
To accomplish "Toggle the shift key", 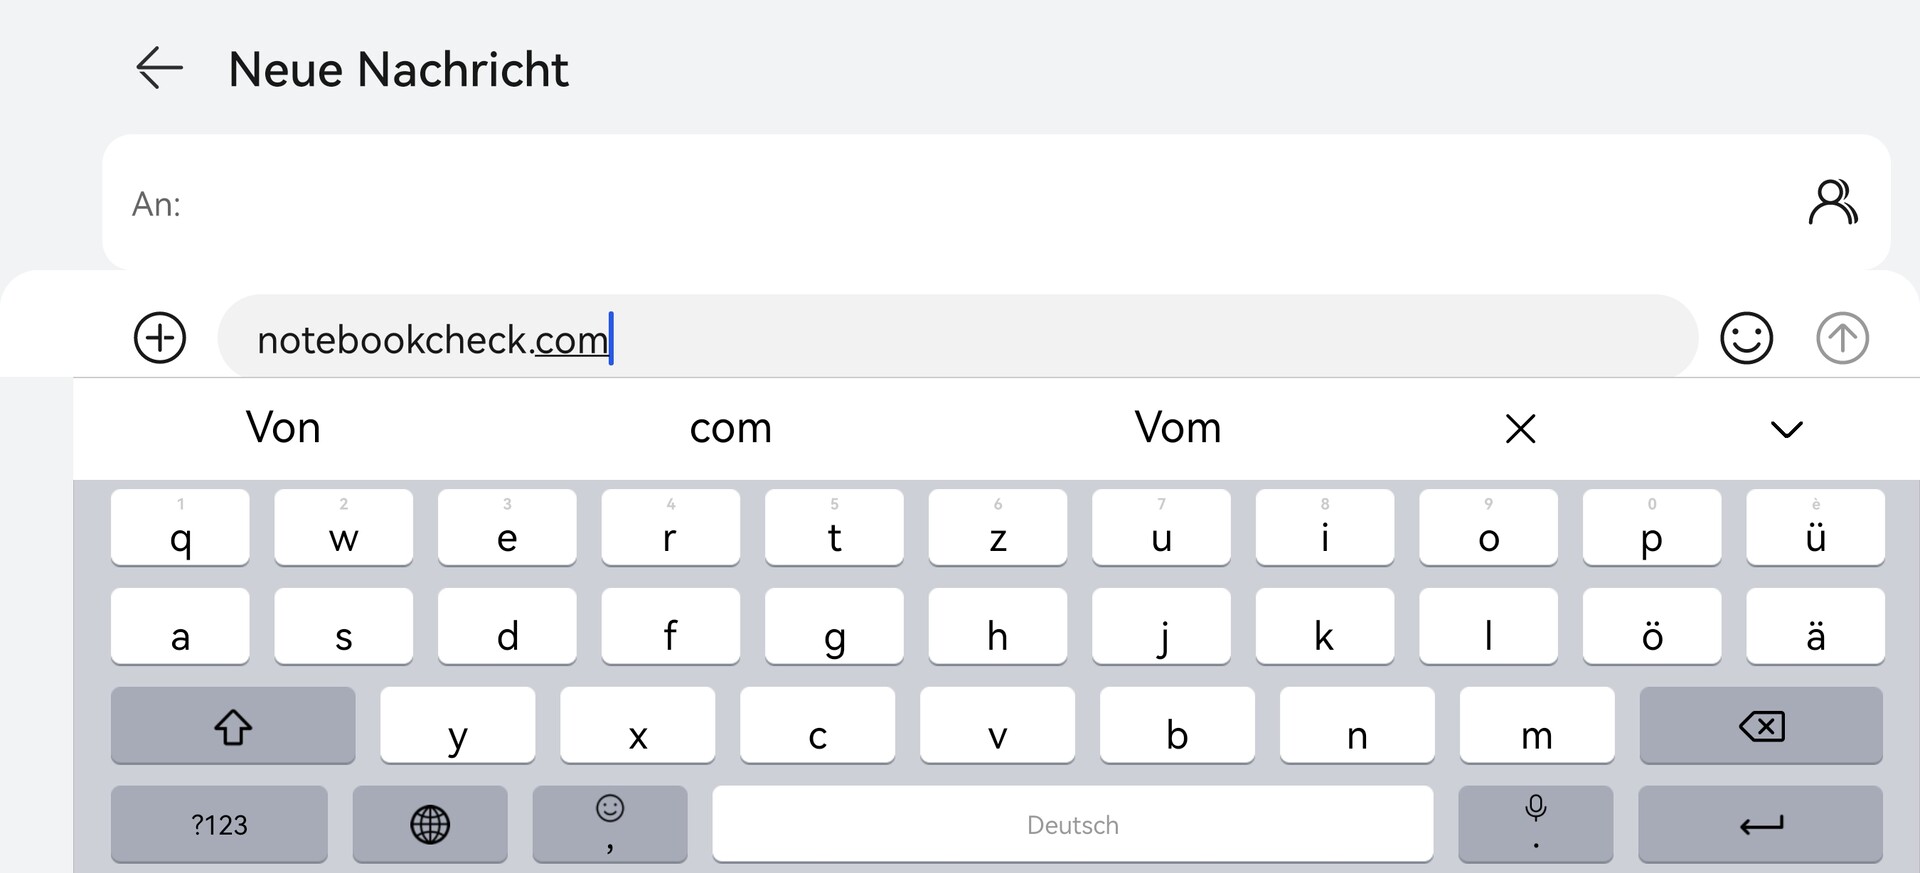I will [233, 726].
